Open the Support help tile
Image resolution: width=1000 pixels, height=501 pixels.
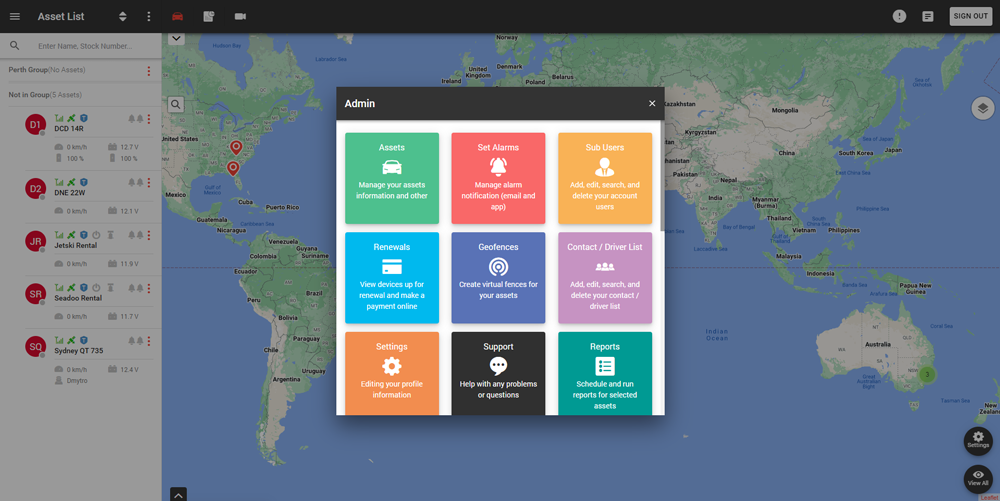498,373
